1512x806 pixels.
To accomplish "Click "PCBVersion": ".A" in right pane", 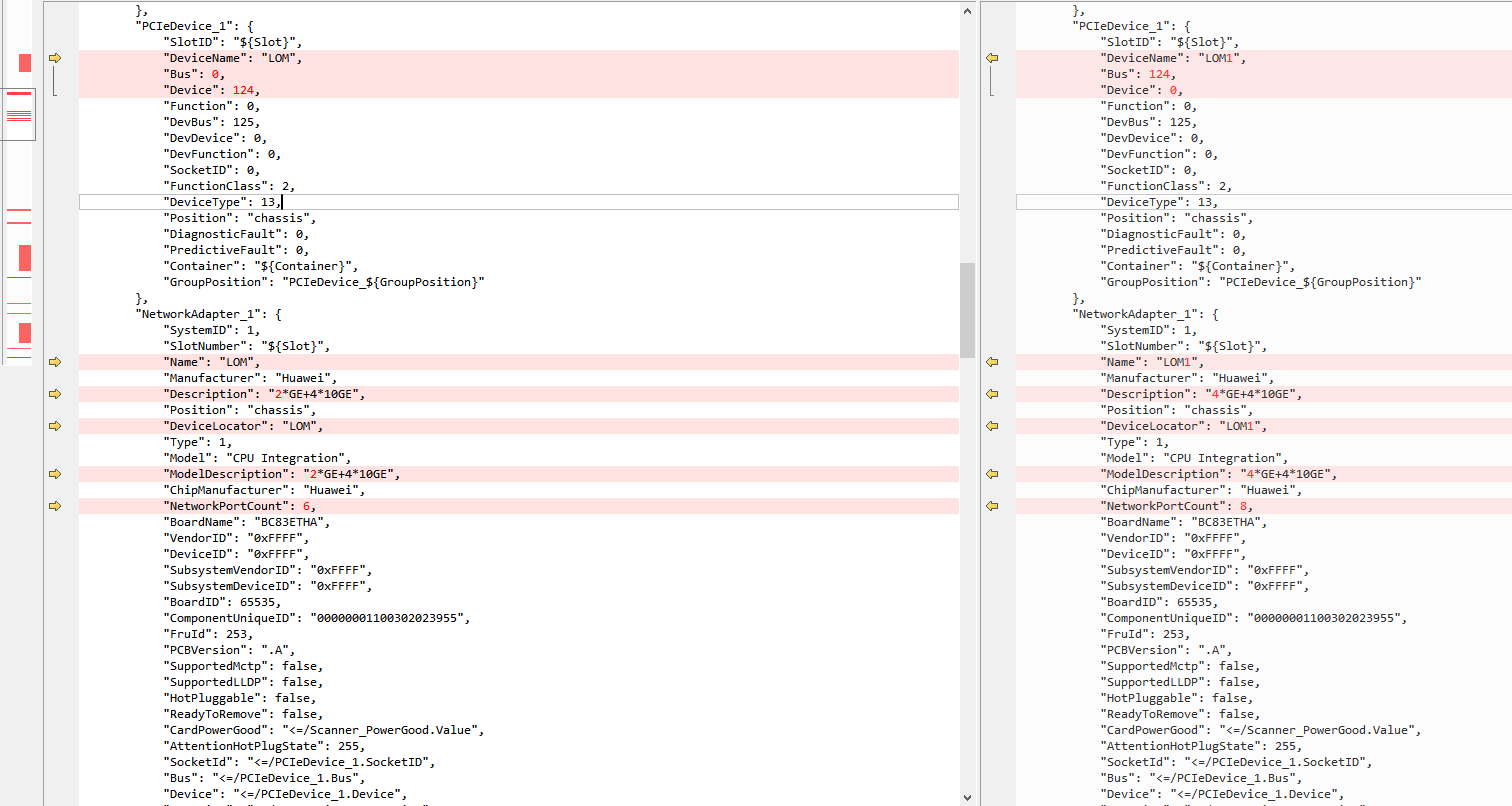I will coord(1166,650).
